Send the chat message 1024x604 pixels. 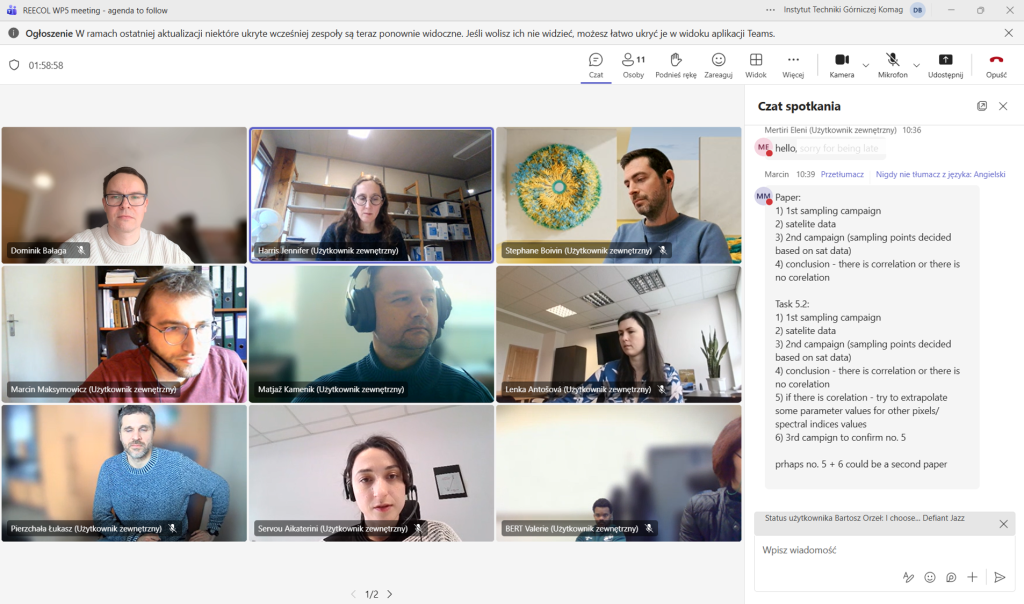tap(999, 577)
